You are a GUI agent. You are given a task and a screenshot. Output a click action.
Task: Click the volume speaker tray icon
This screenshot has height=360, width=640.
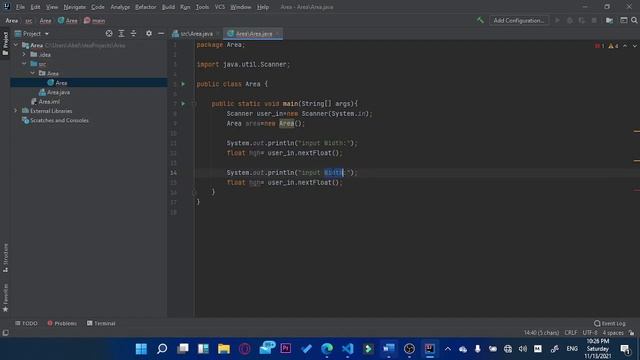522,349
